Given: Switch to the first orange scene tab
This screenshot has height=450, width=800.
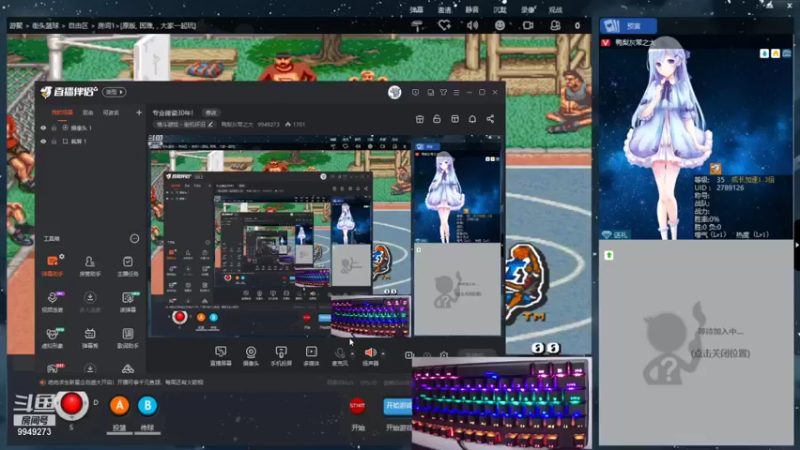Looking at the screenshot, I should tap(62, 112).
